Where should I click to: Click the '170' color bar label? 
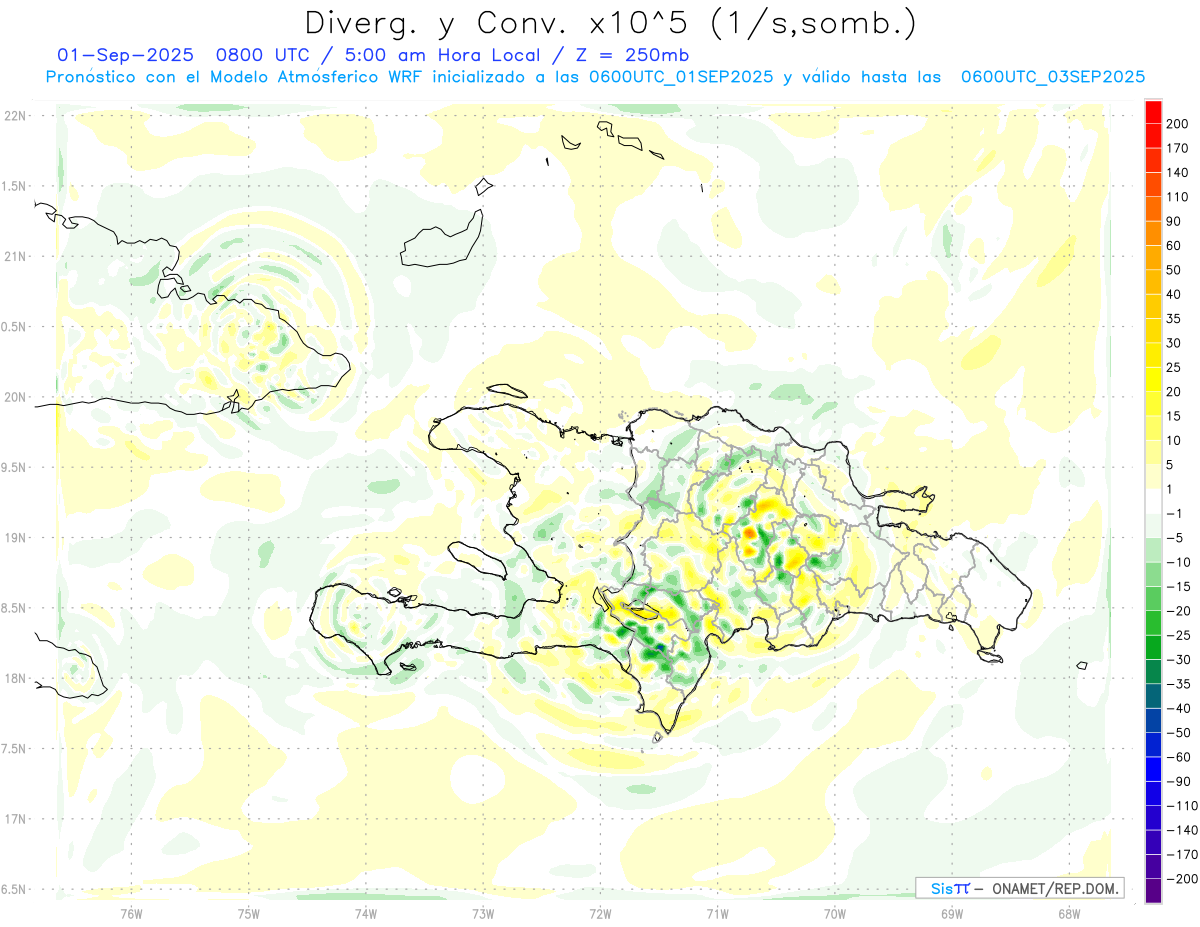coord(1176,148)
